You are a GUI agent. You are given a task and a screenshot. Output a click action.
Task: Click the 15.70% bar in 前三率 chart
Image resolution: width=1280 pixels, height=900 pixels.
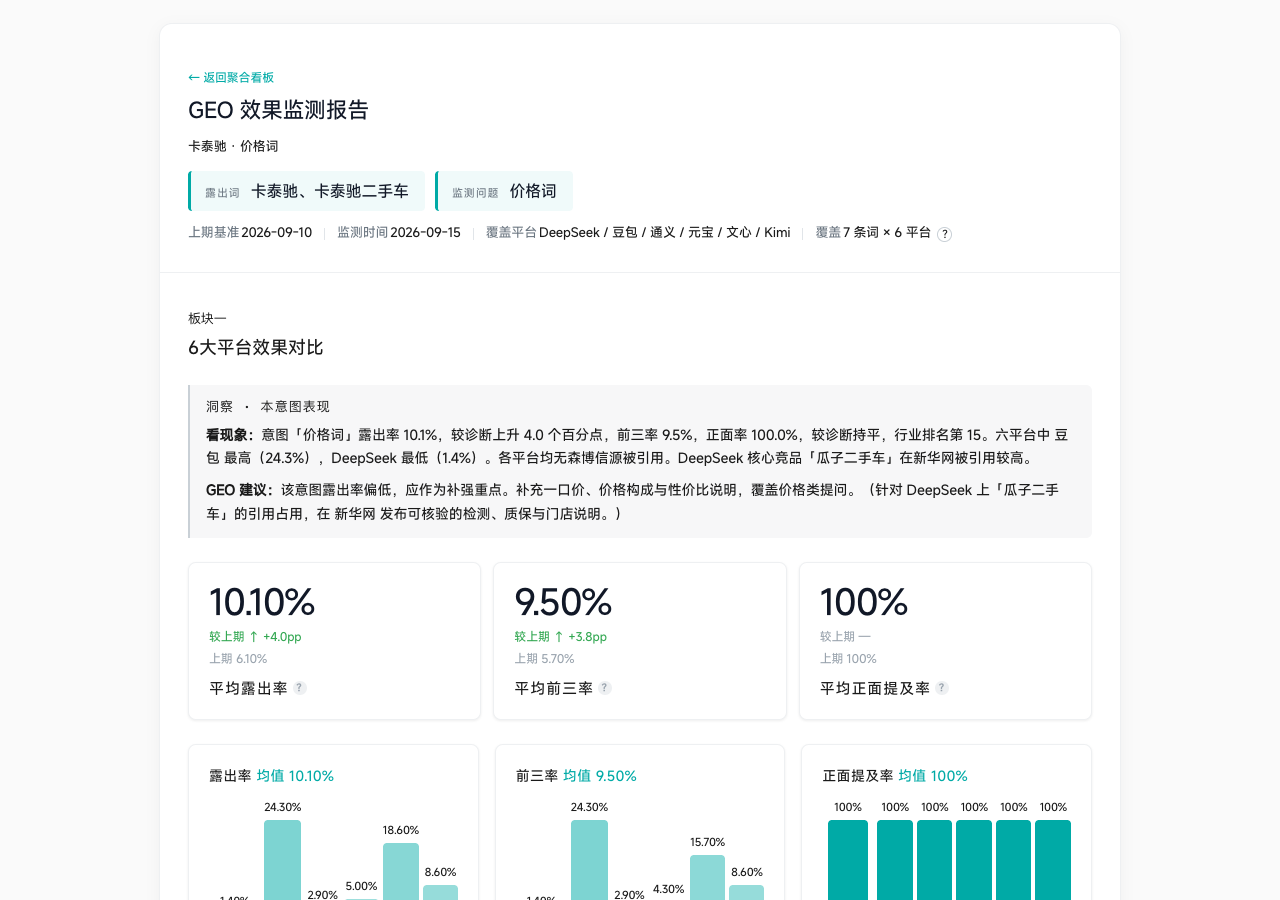point(708,877)
